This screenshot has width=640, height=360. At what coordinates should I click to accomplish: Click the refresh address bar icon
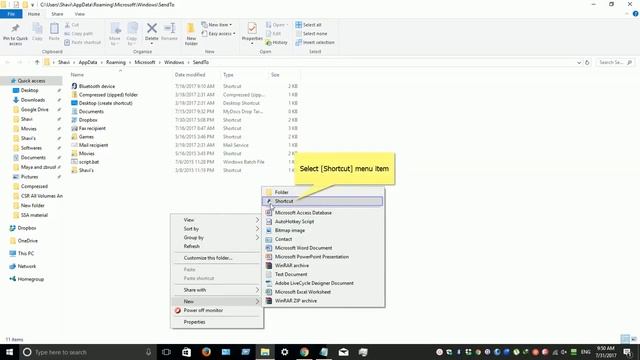pos(587,62)
